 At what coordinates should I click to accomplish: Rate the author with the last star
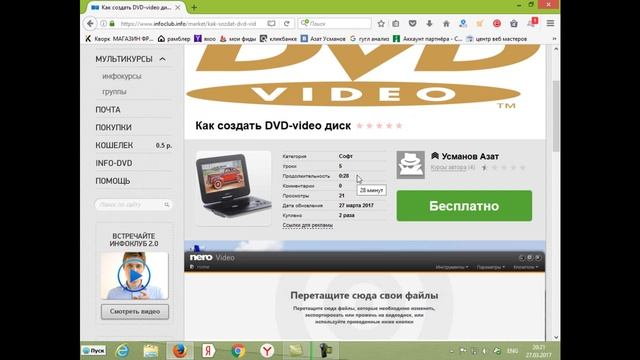tap(523, 167)
